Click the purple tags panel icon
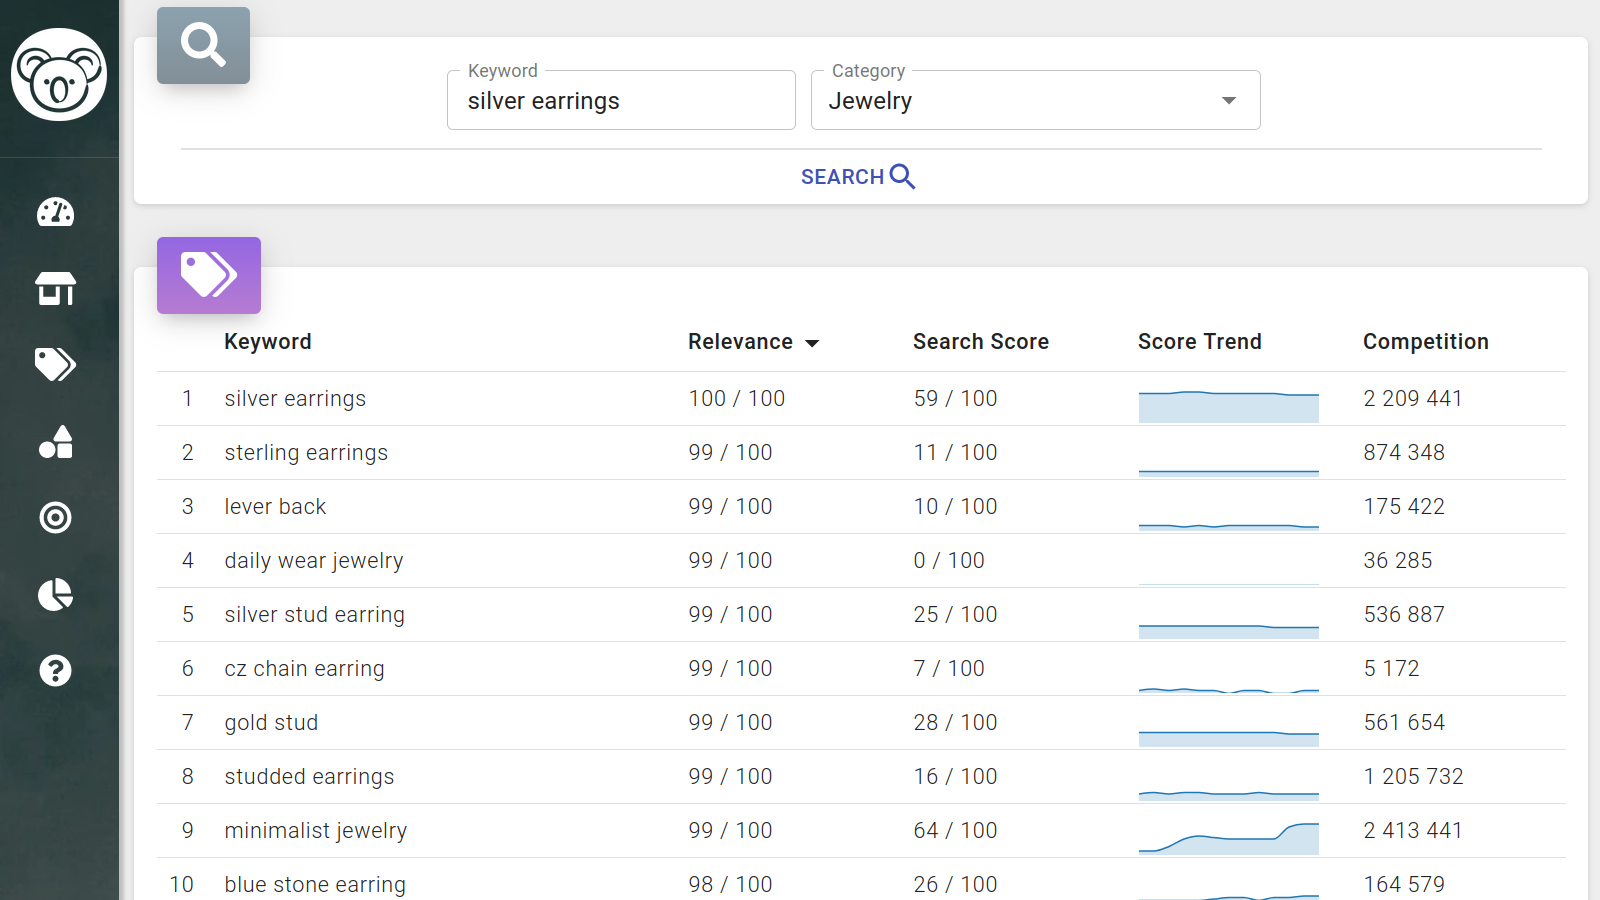 209,275
